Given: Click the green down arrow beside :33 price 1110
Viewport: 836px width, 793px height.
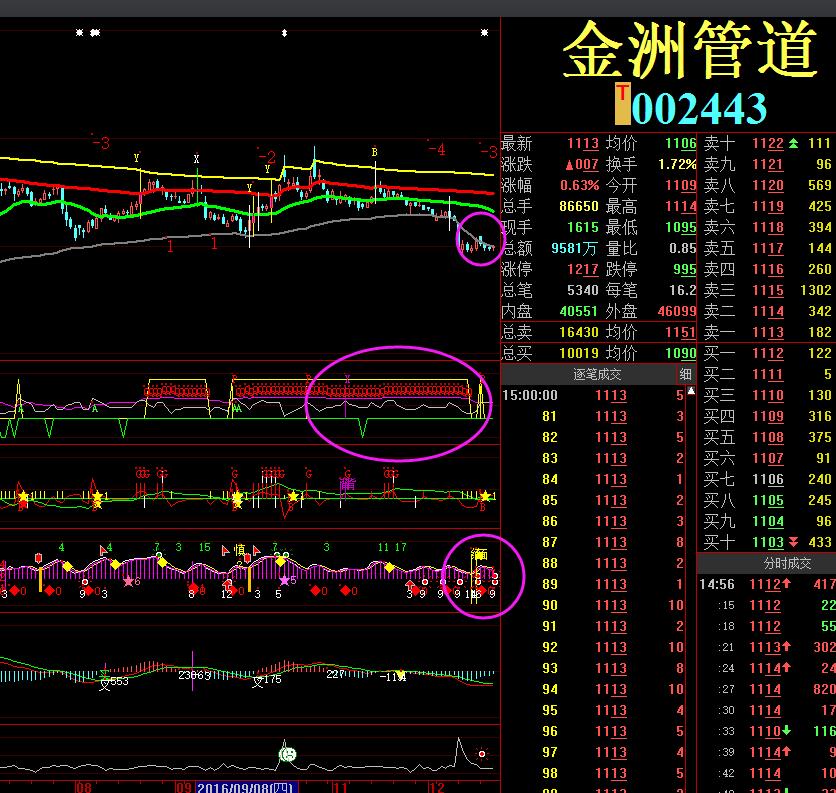Looking at the screenshot, I should [x=786, y=731].
